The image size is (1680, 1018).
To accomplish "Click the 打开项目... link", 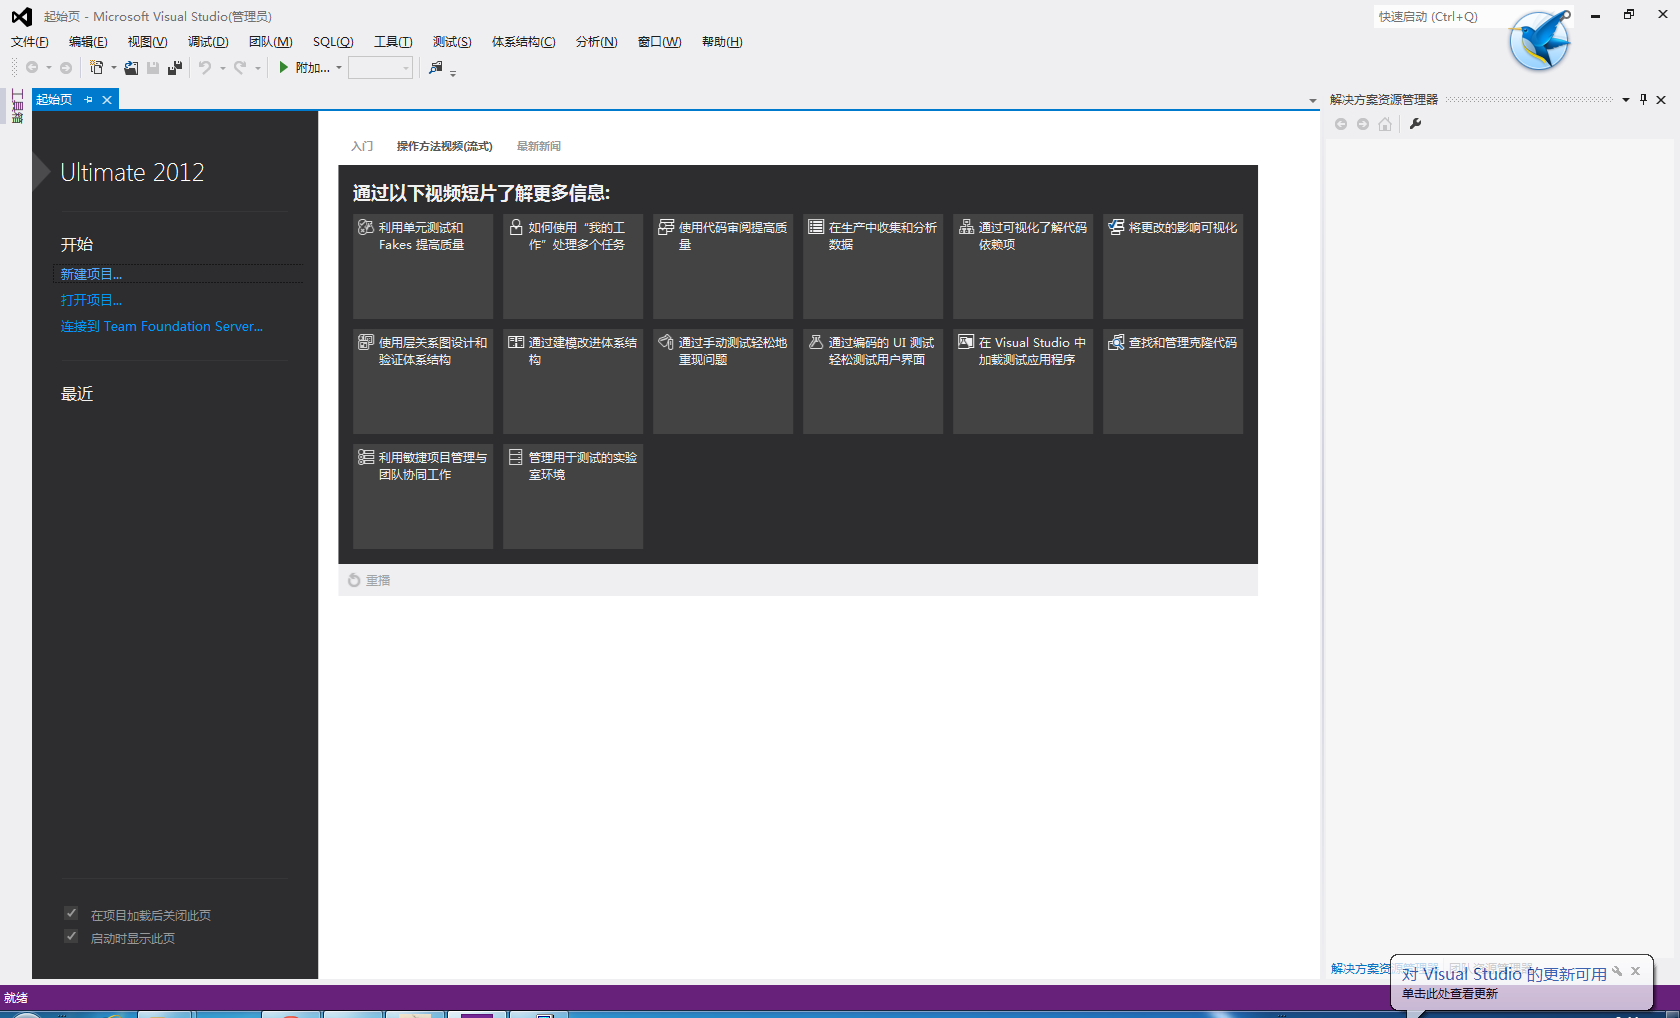I will (x=91, y=300).
